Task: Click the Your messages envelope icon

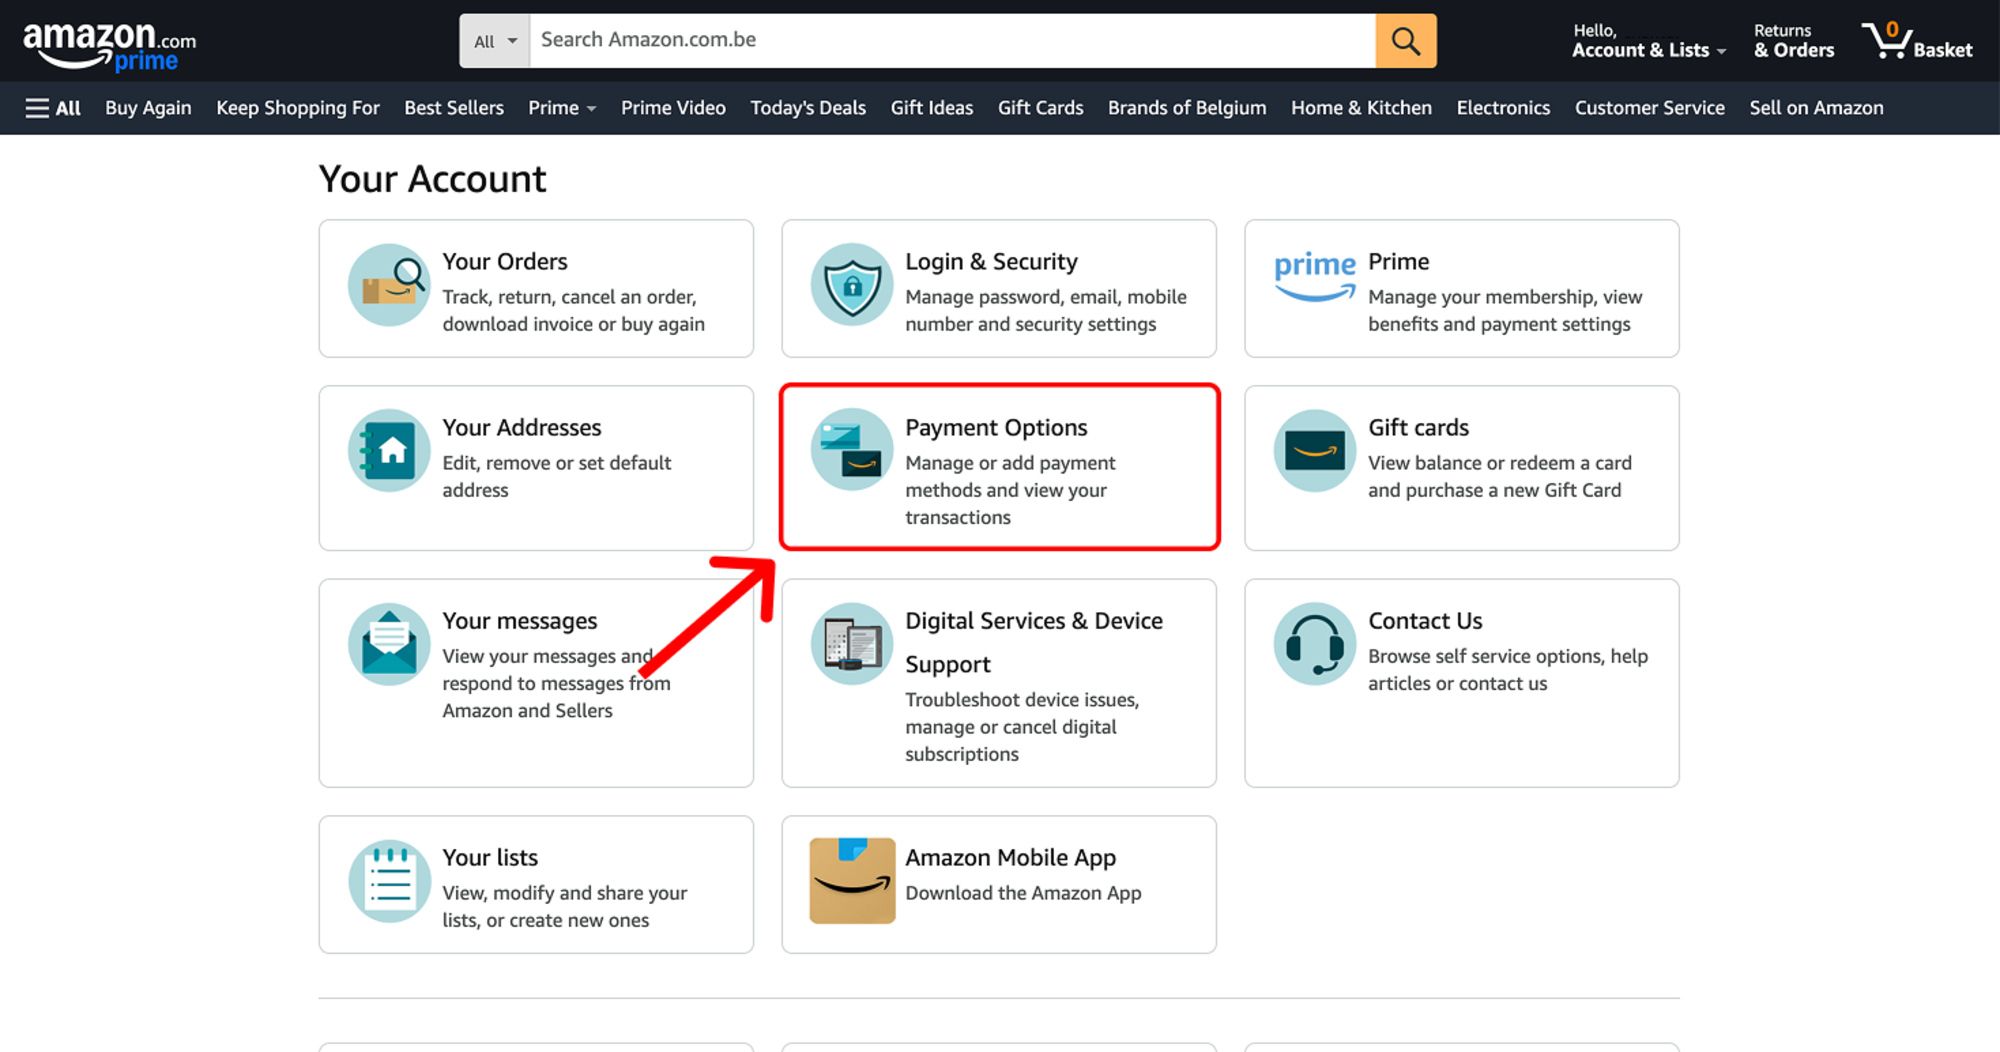Action: tap(389, 644)
